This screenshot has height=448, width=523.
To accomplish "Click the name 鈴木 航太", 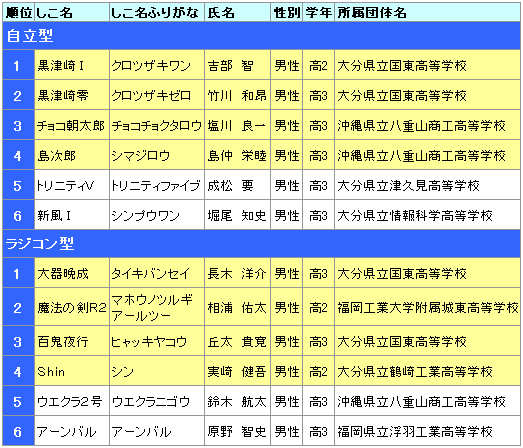I will click(237, 402).
